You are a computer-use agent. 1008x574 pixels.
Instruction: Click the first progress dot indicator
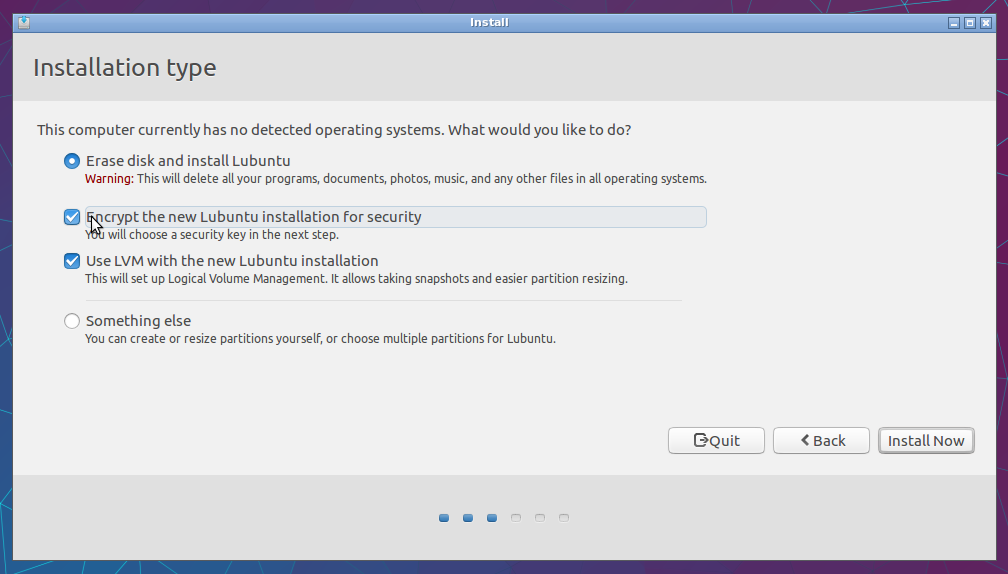pos(444,518)
